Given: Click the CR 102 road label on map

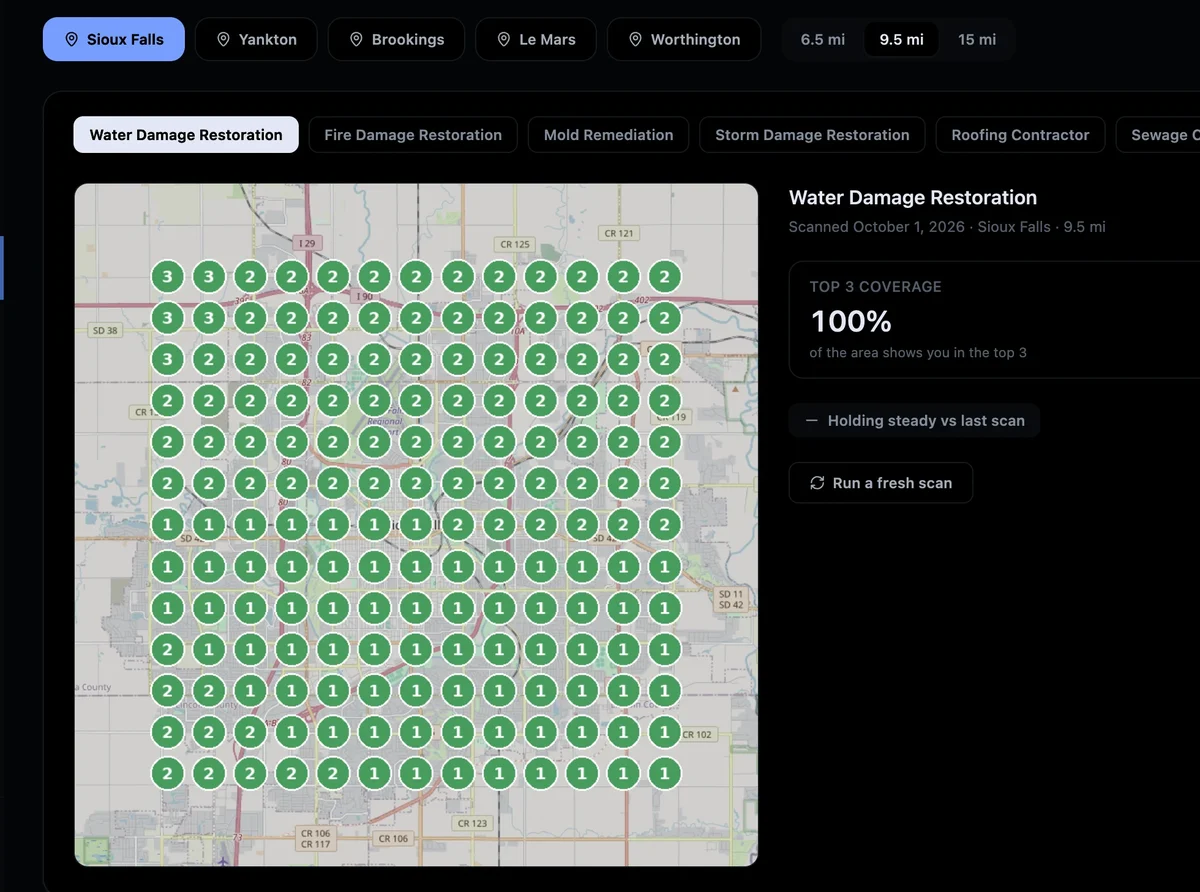Looking at the screenshot, I should tap(697, 735).
